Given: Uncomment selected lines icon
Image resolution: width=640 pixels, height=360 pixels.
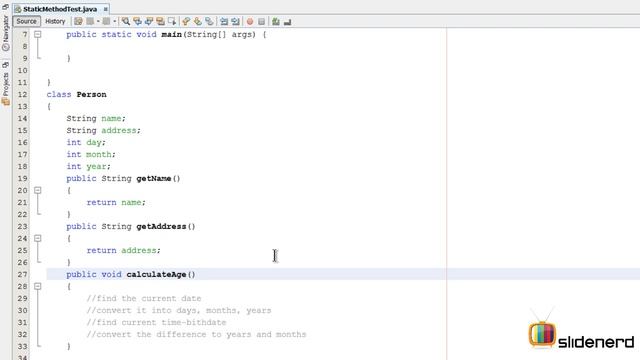Looking at the screenshot, I should click(x=287, y=21).
